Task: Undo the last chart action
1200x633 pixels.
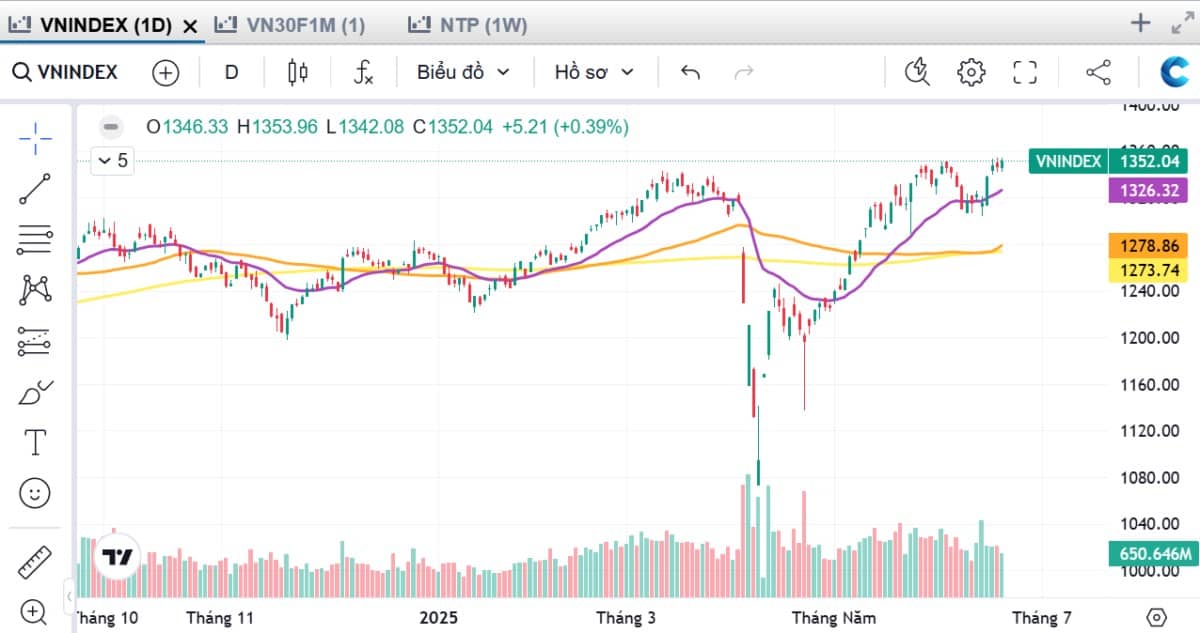Action: (x=690, y=72)
